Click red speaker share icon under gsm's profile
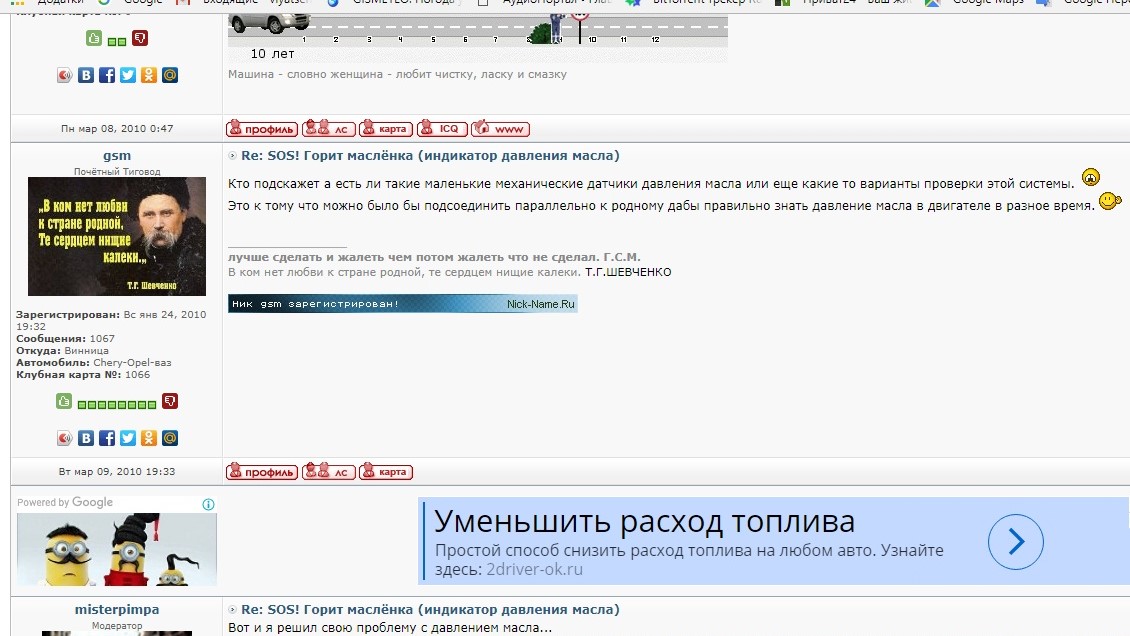The image size is (1130, 636). (x=65, y=438)
